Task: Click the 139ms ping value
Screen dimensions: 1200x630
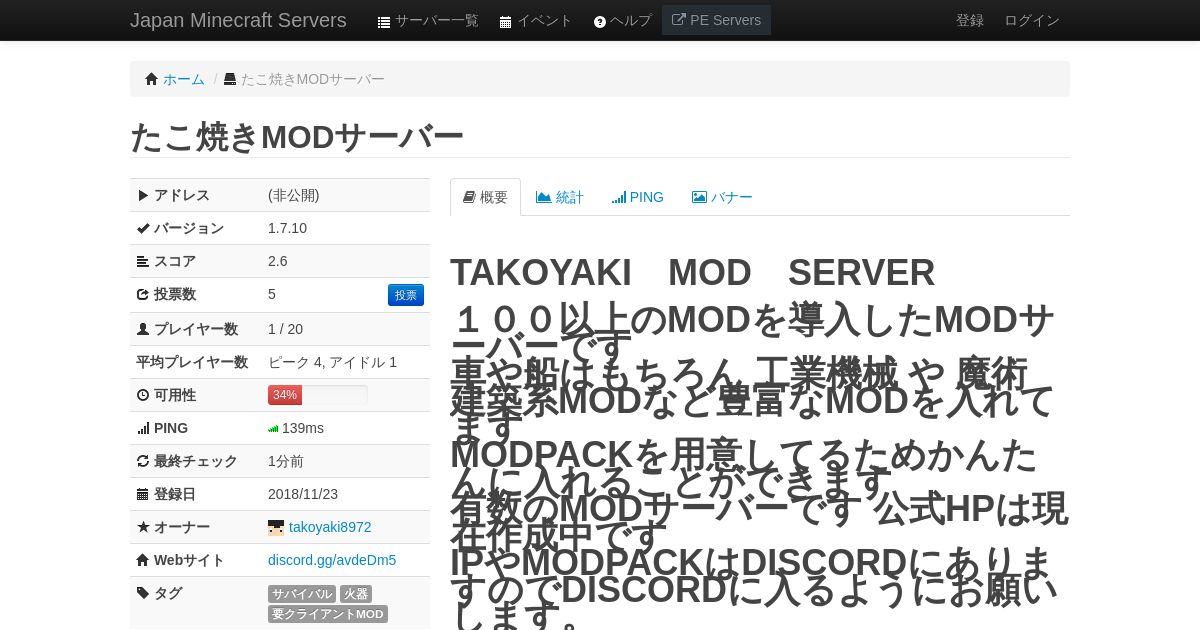Action: [x=303, y=428]
